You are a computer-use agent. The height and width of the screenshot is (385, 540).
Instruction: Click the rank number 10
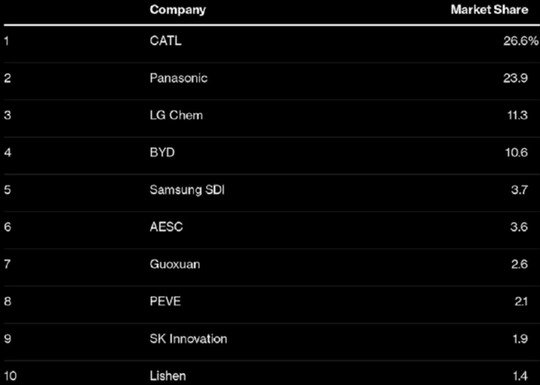10,376
